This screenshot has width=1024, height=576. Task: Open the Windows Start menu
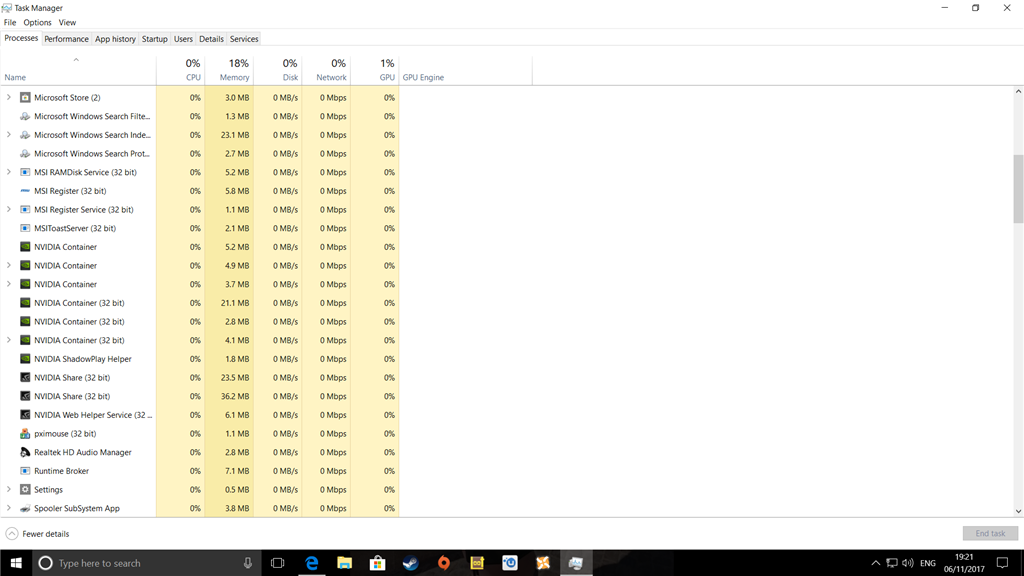click(x=16, y=563)
